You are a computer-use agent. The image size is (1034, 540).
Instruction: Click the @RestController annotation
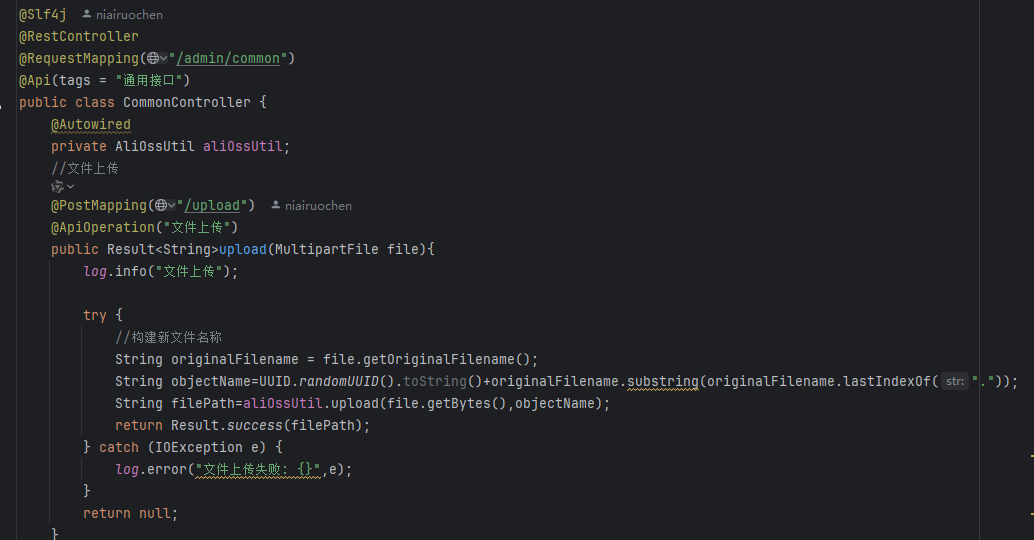[79, 36]
